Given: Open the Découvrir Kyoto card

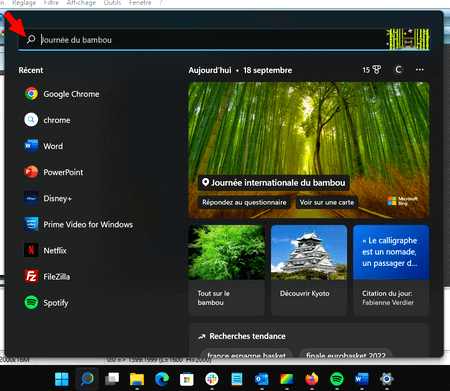Looking at the screenshot, I should (309, 270).
